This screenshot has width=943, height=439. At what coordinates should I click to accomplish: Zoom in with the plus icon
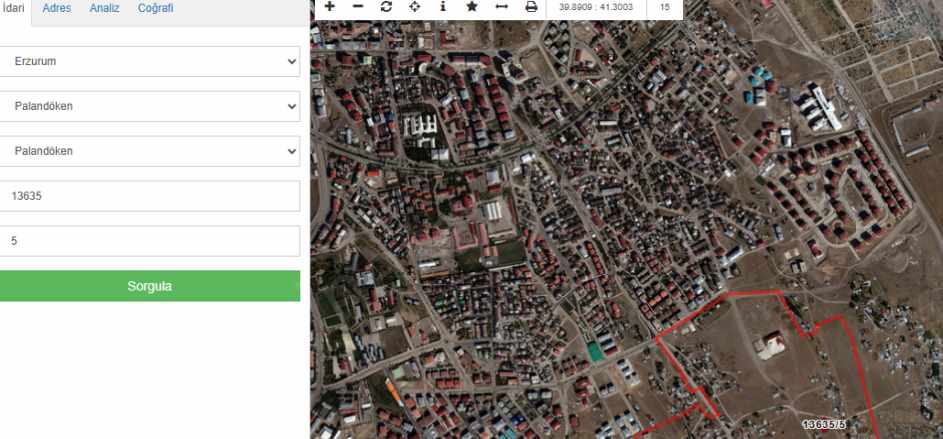click(x=330, y=7)
